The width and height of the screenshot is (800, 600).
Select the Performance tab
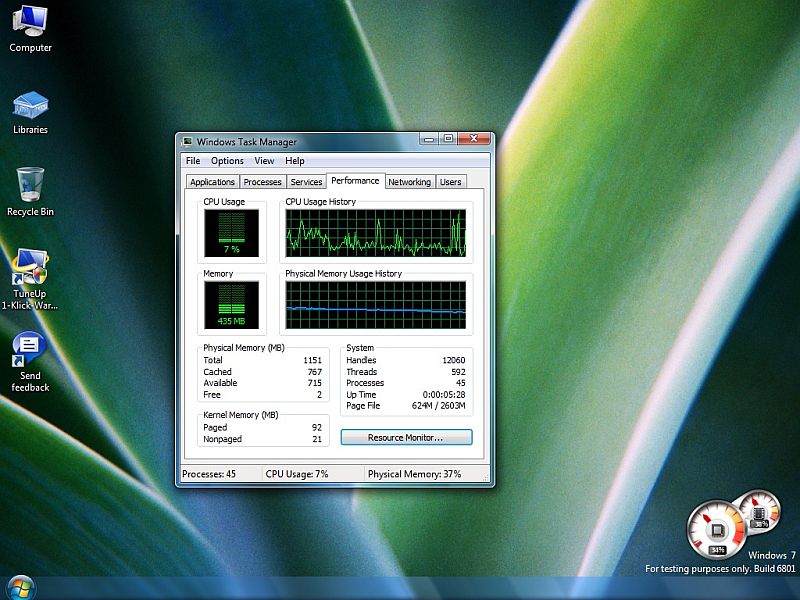(x=355, y=181)
